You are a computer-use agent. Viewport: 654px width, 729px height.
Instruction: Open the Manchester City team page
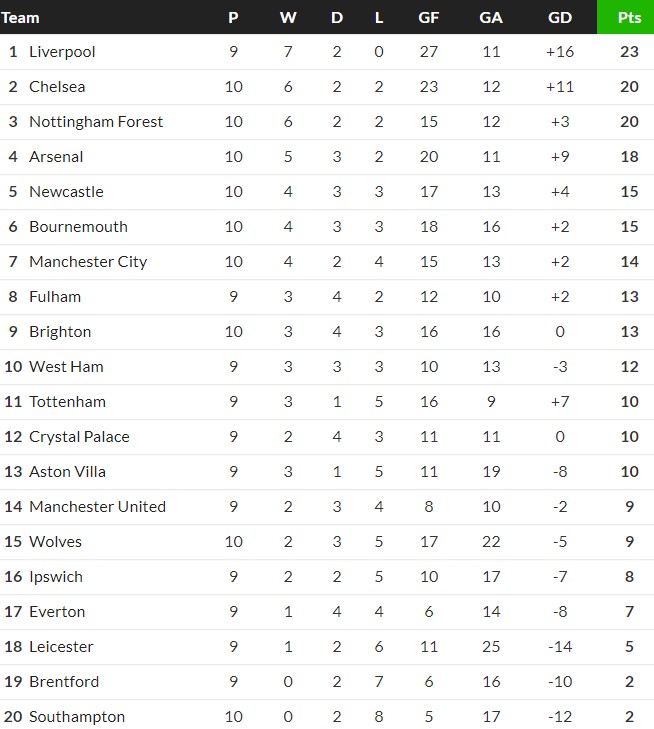tap(88, 262)
